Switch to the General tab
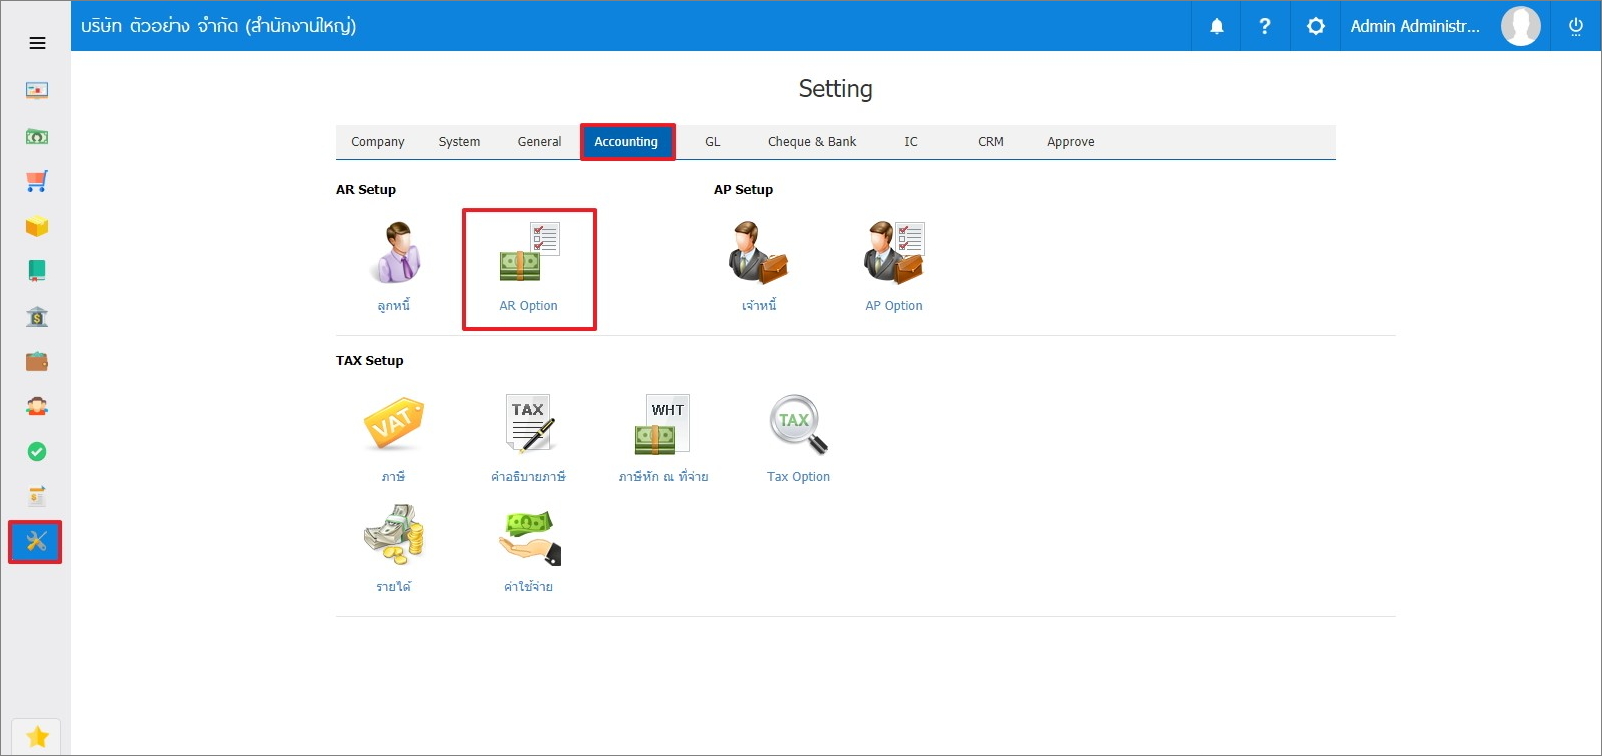This screenshot has width=1602, height=756. pyautogui.click(x=539, y=142)
